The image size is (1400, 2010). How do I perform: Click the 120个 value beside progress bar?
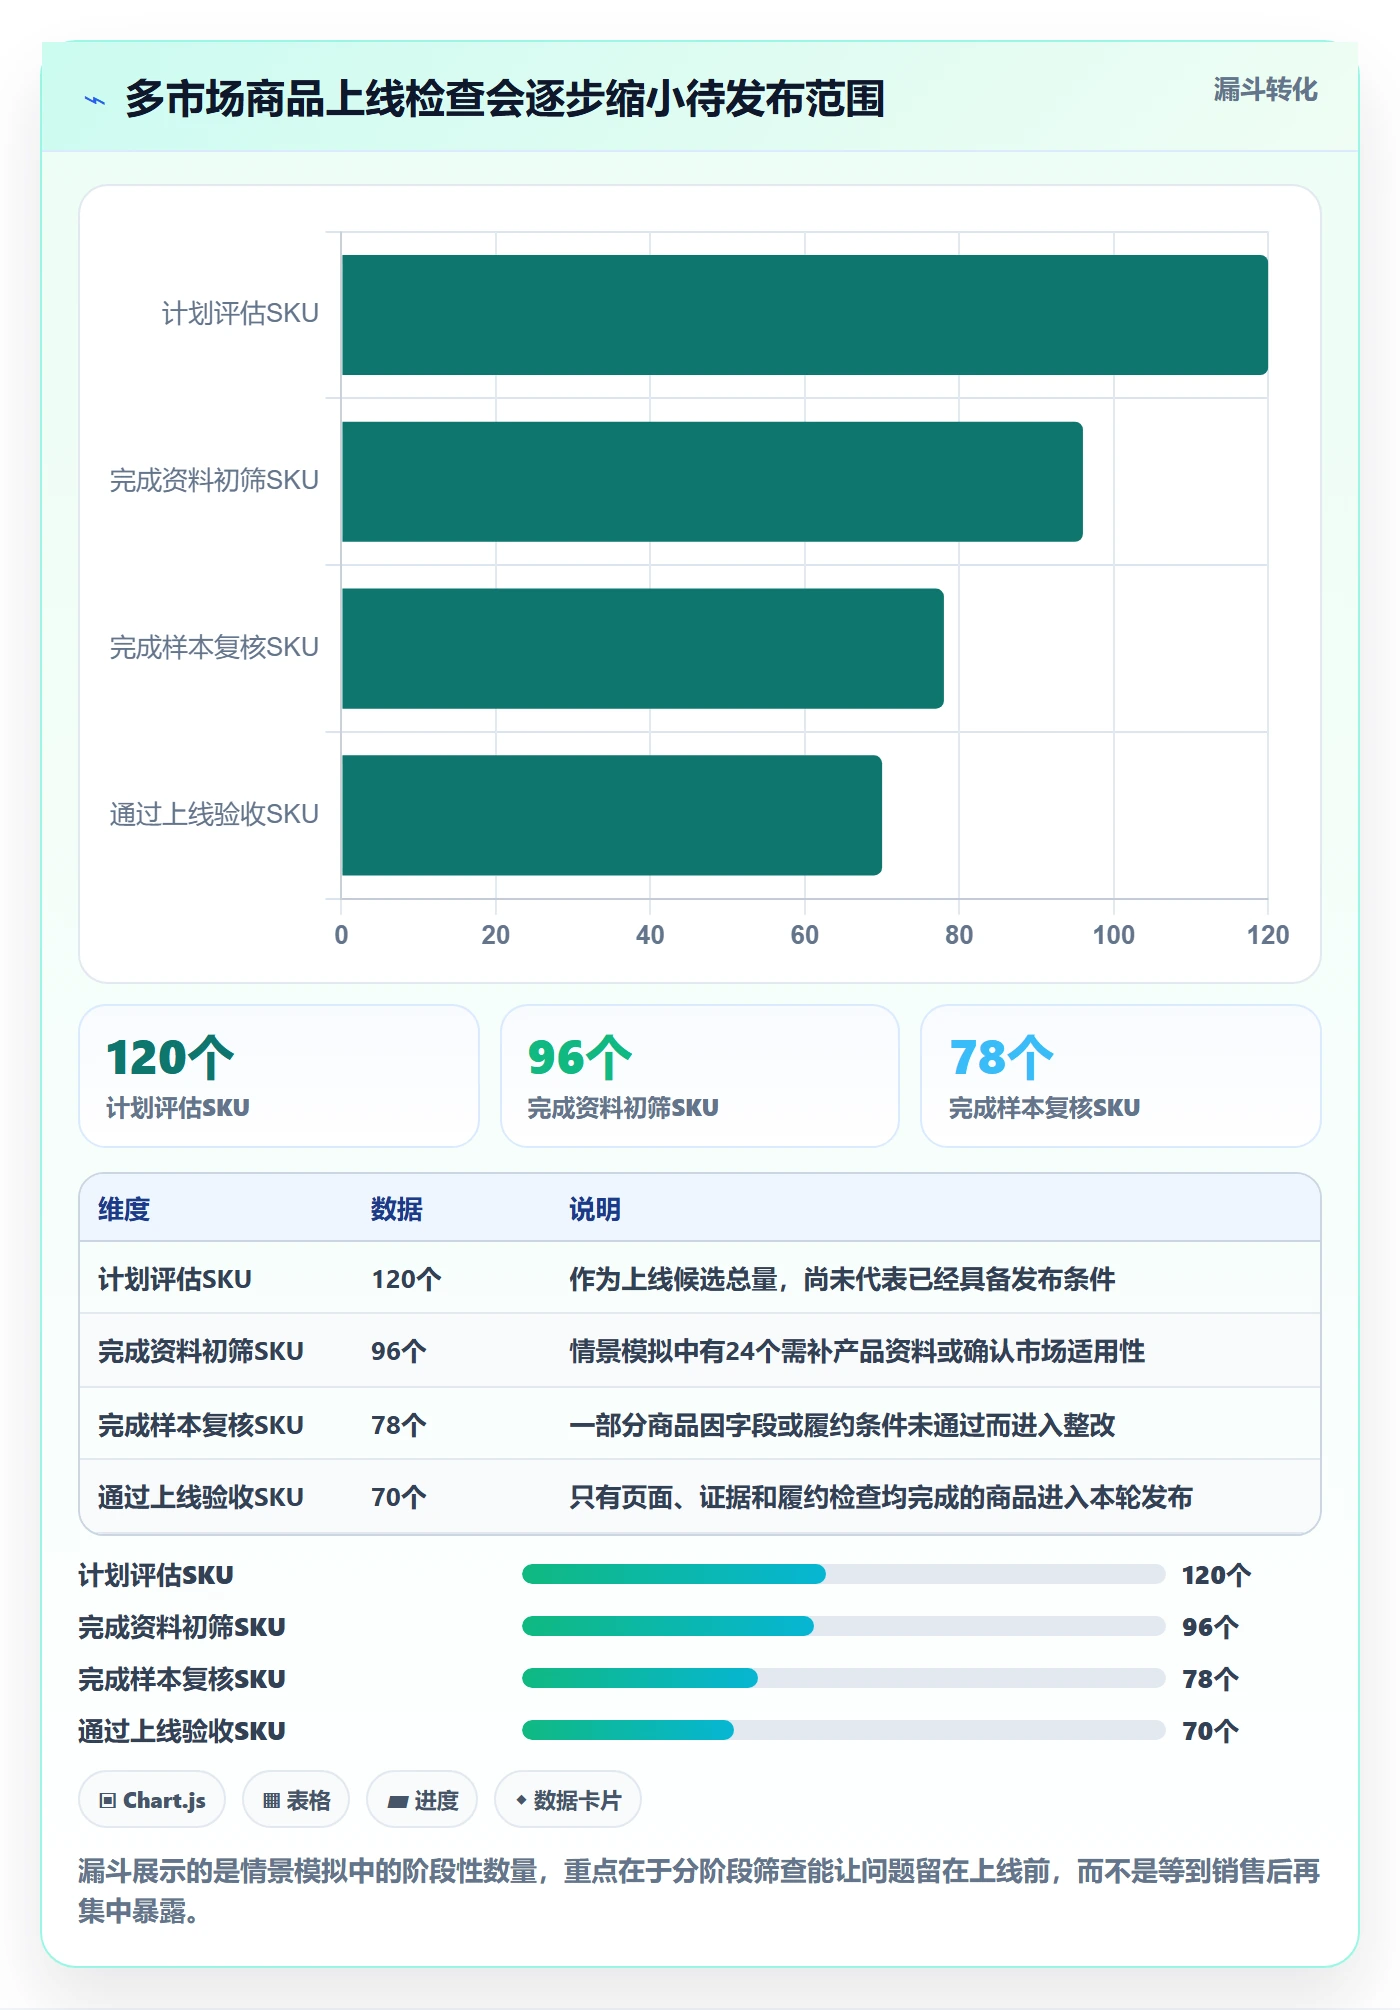[x=1216, y=1575]
